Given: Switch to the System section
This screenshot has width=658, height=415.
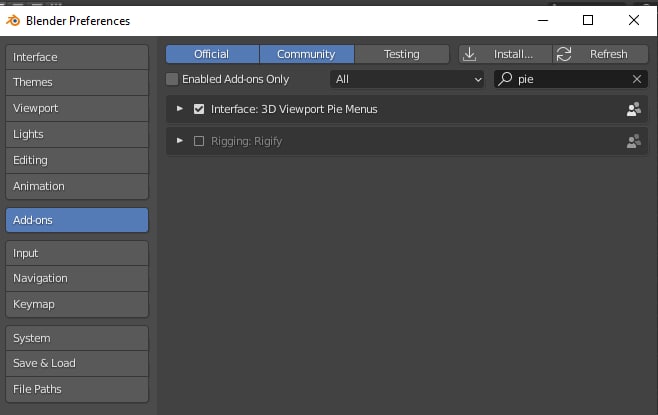Looking at the screenshot, I should pyautogui.click(x=77, y=338).
